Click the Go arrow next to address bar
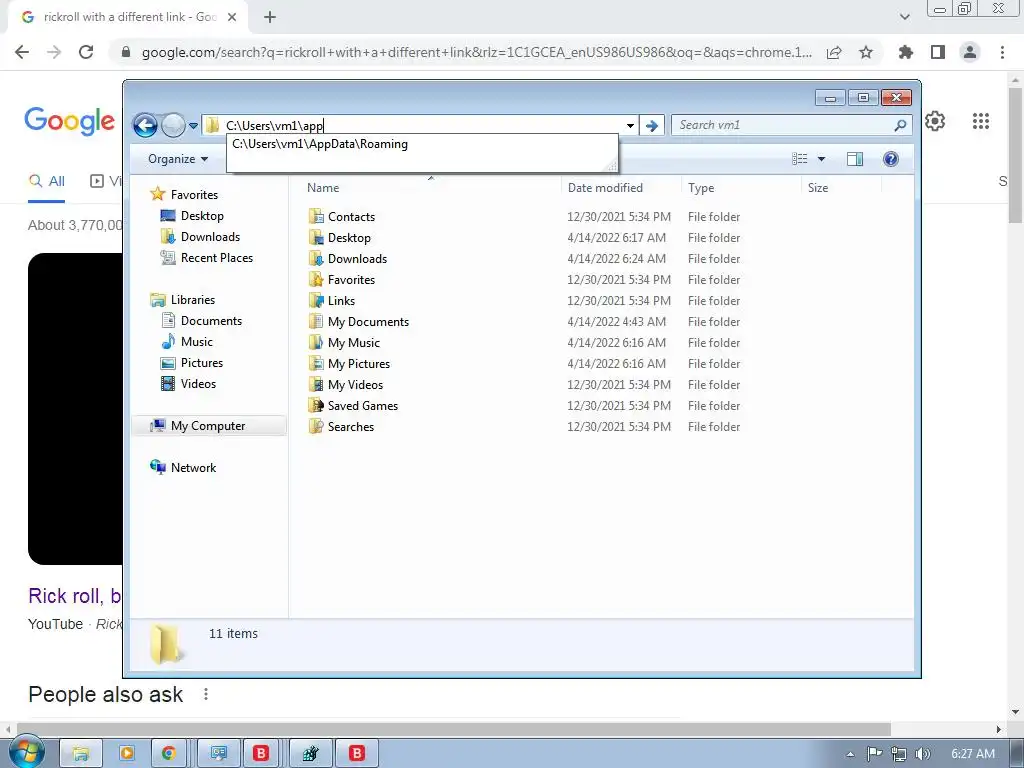 pyautogui.click(x=651, y=125)
